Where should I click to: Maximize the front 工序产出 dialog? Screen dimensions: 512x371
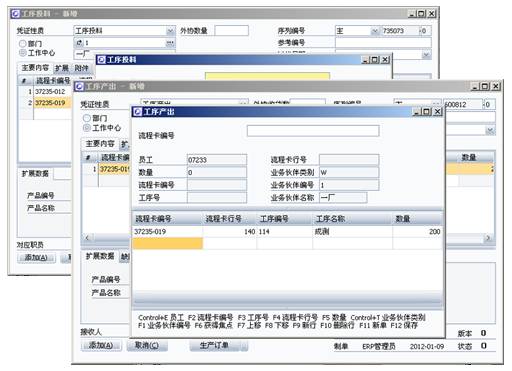[x=427, y=112]
